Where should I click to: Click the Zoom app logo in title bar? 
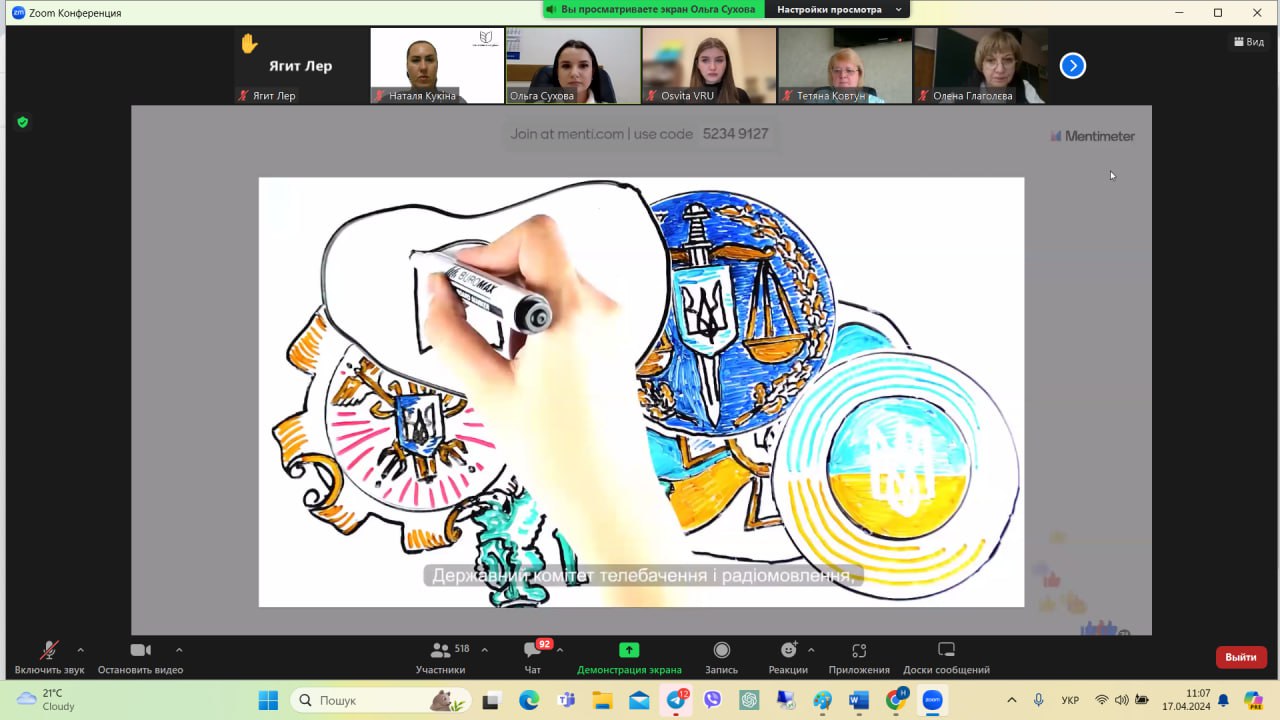pos(18,13)
